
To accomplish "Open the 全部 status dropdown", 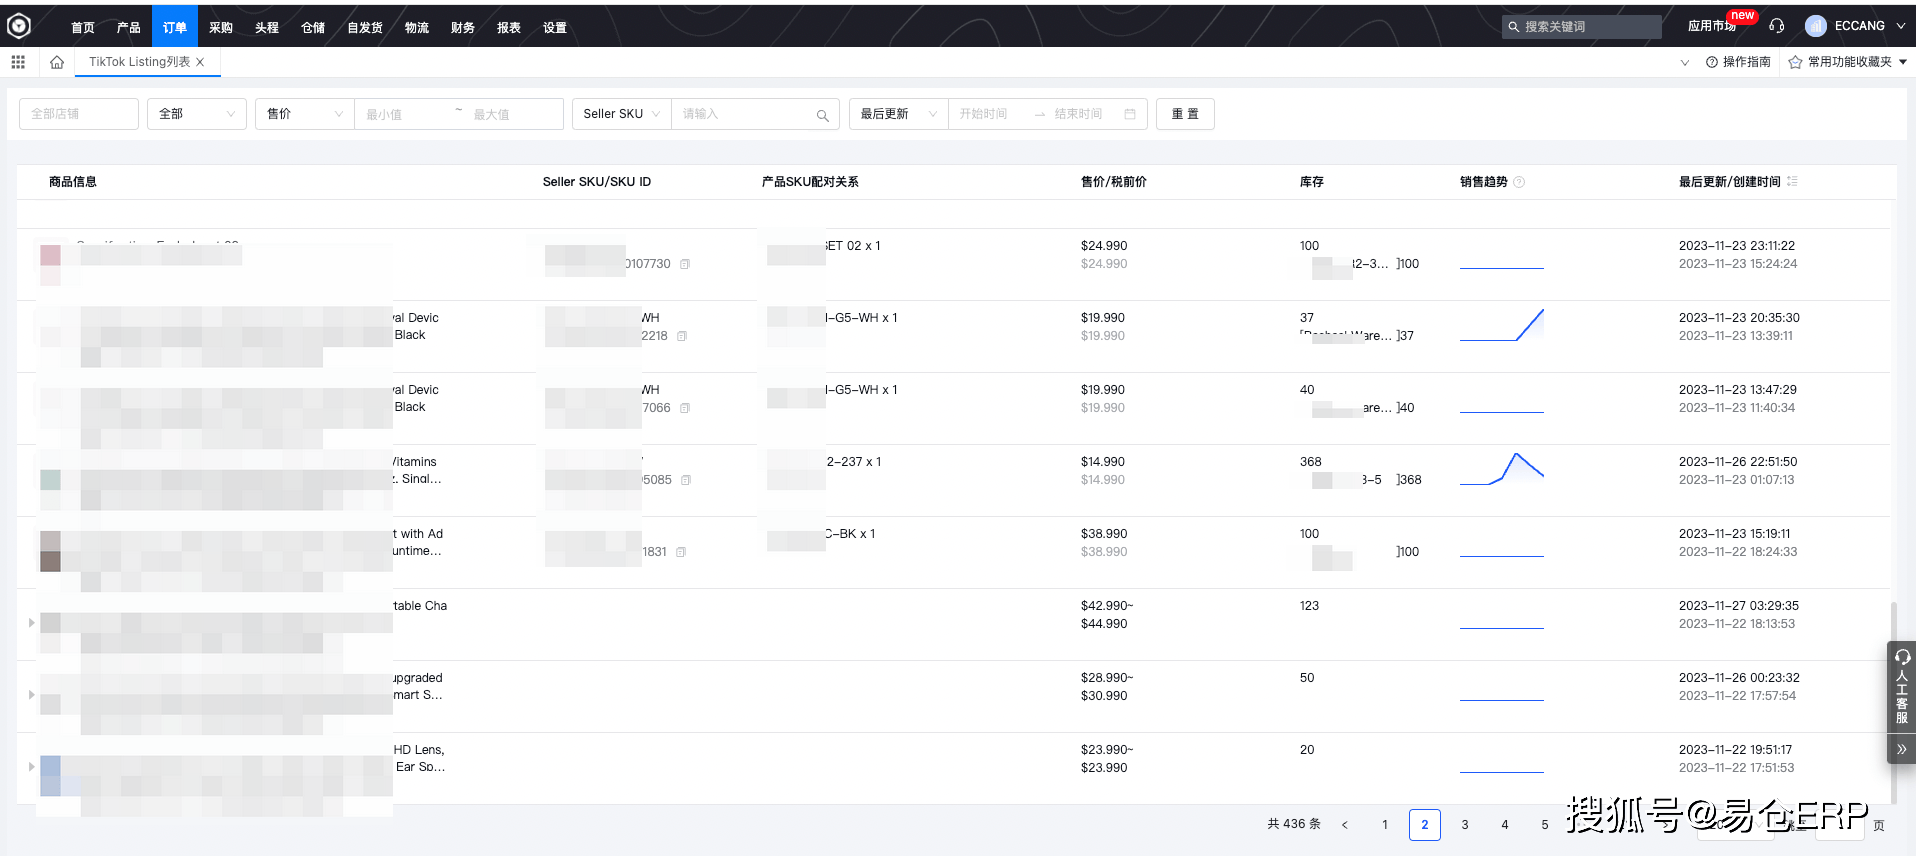I will click(197, 114).
